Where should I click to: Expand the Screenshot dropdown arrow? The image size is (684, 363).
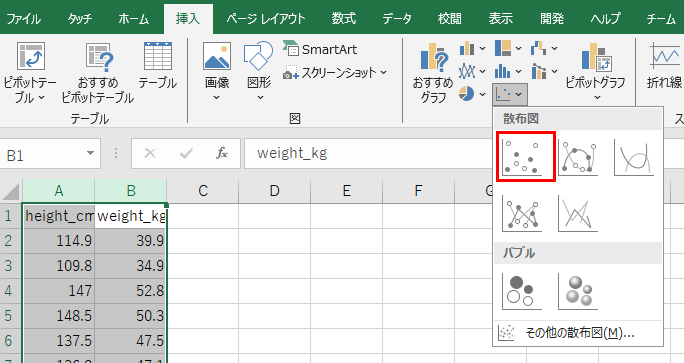click(x=383, y=72)
